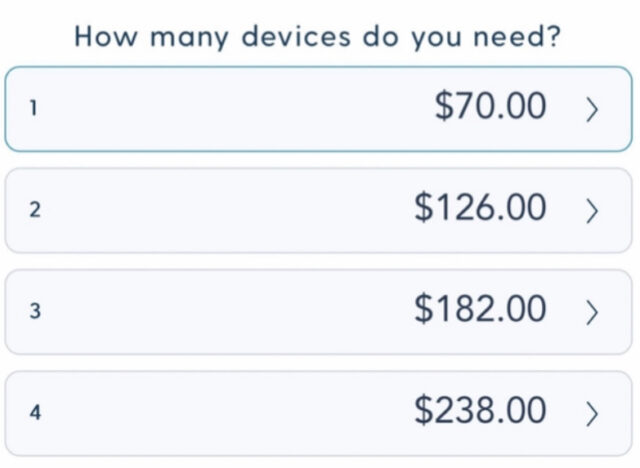
Task: Click the $70.00 price
Action: click(490, 106)
